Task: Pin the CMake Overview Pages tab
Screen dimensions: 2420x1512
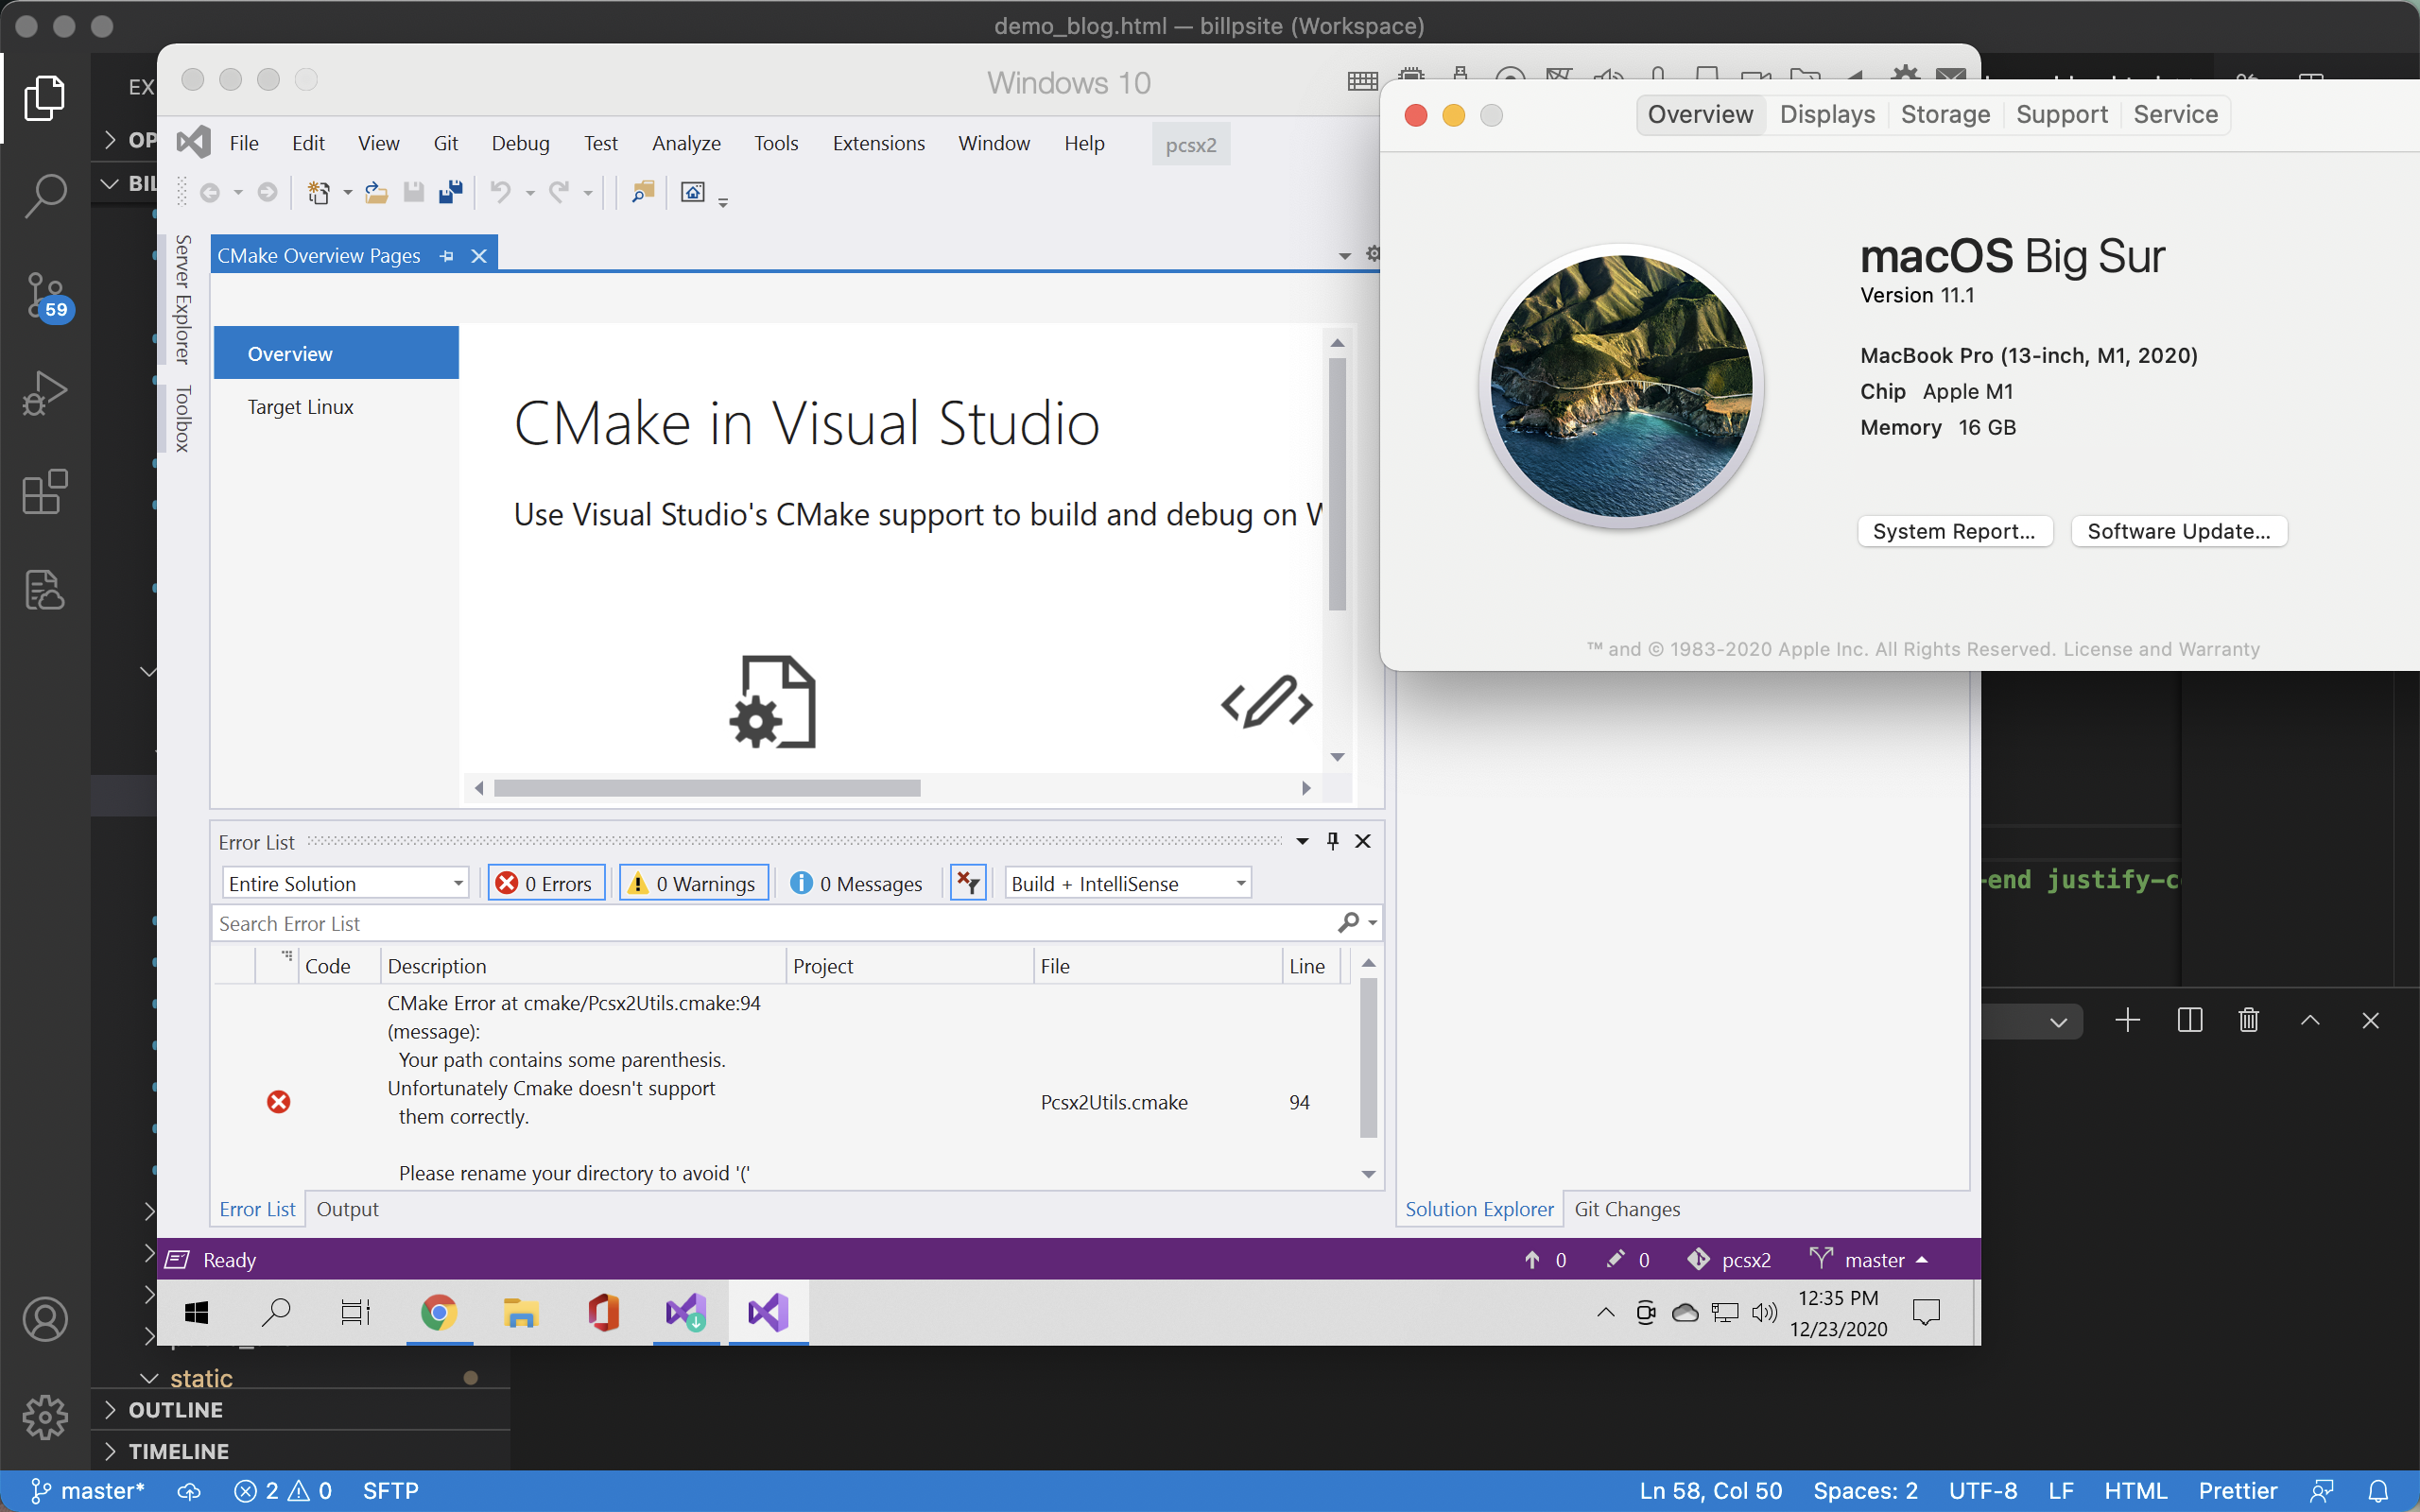Action: pyautogui.click(x=446, y=256)
